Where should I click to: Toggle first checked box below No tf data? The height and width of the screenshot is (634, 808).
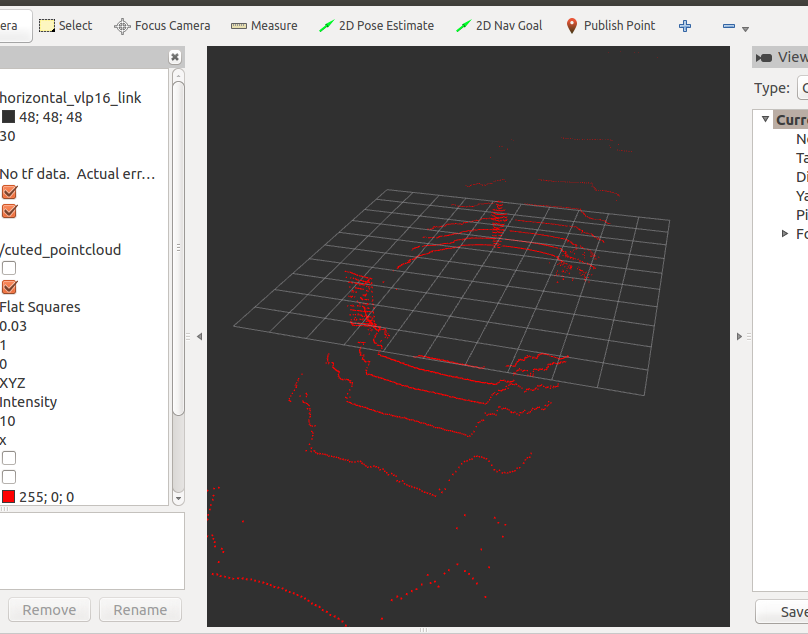point(9,192)
